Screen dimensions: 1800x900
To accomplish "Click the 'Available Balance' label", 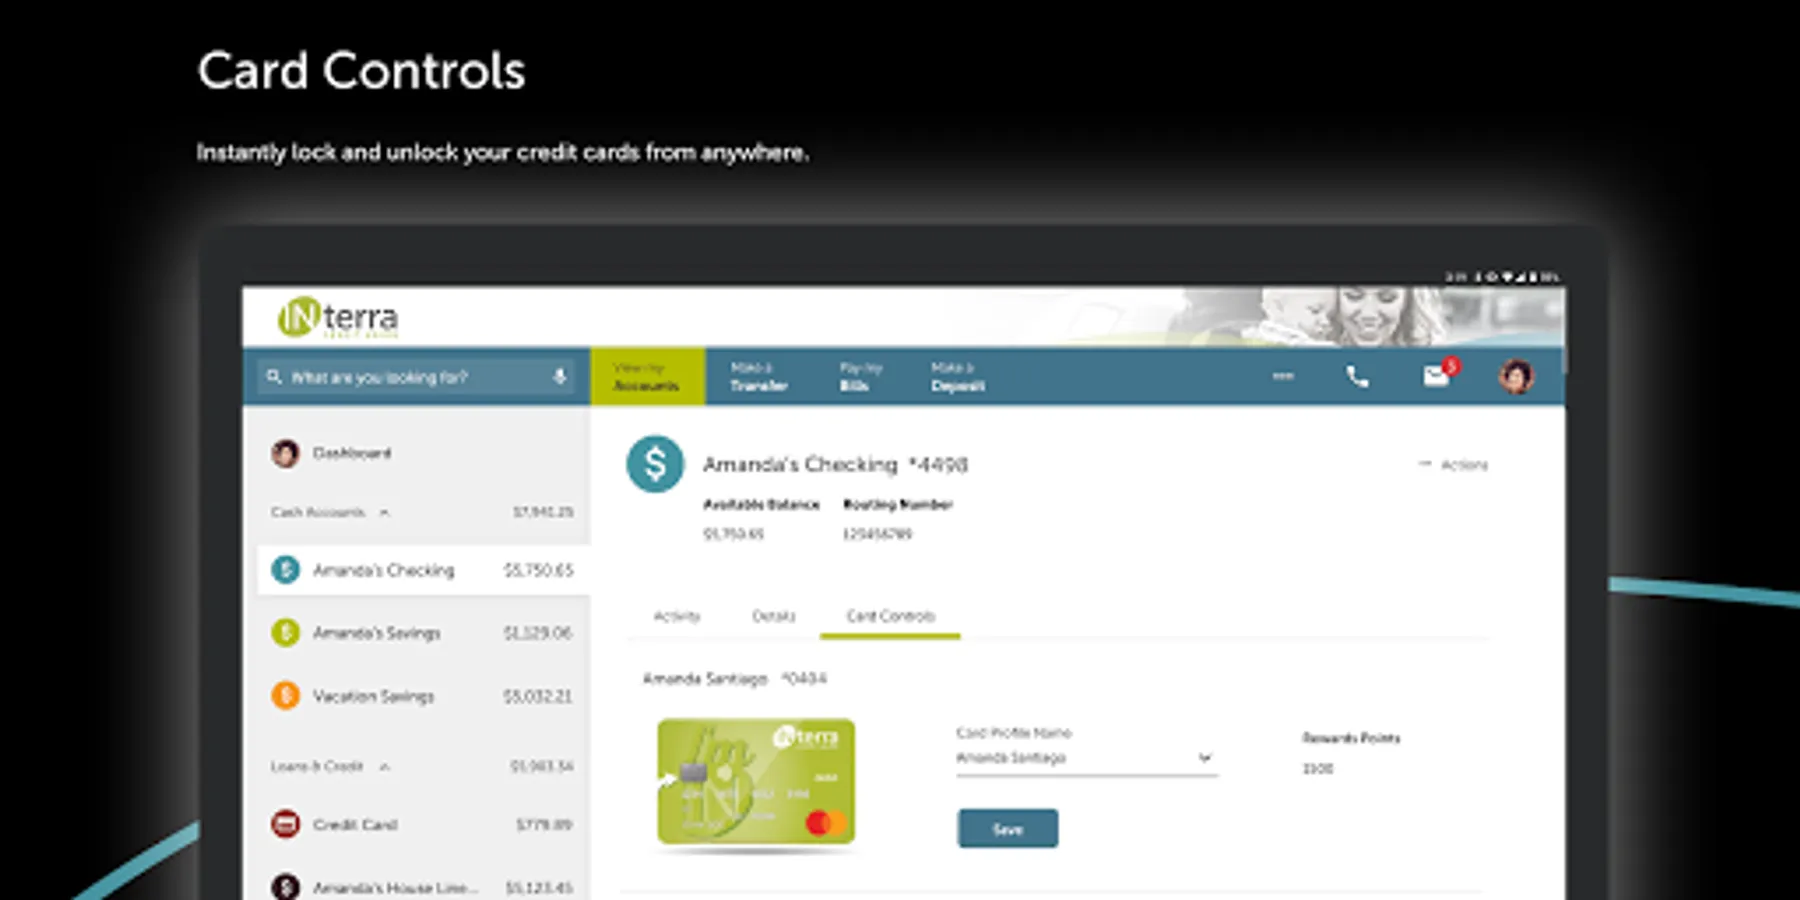I will 761,504.
